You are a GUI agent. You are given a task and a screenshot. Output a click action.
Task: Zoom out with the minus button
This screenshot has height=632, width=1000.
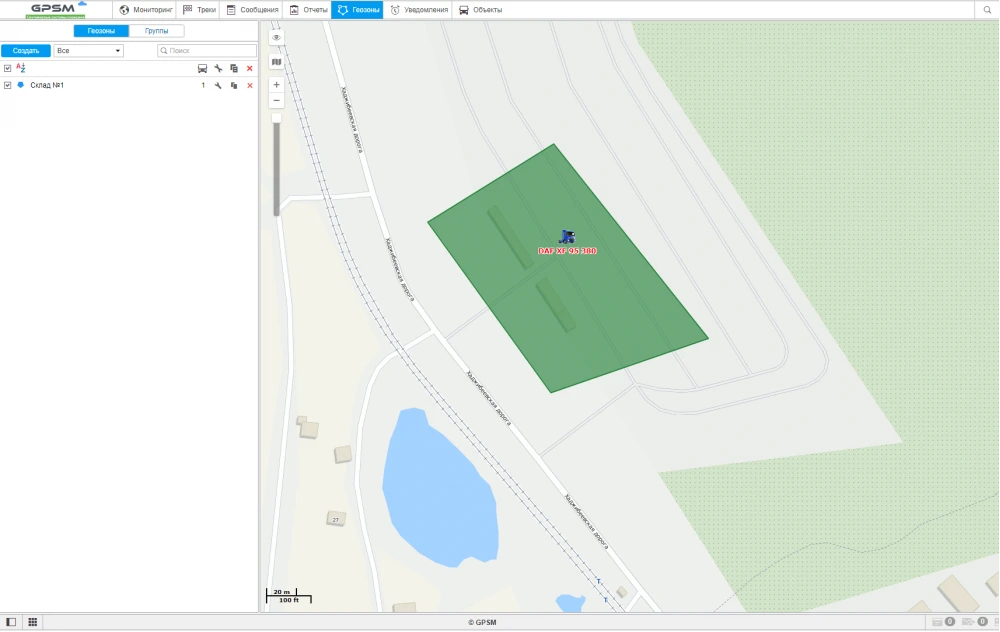[277, 101]
